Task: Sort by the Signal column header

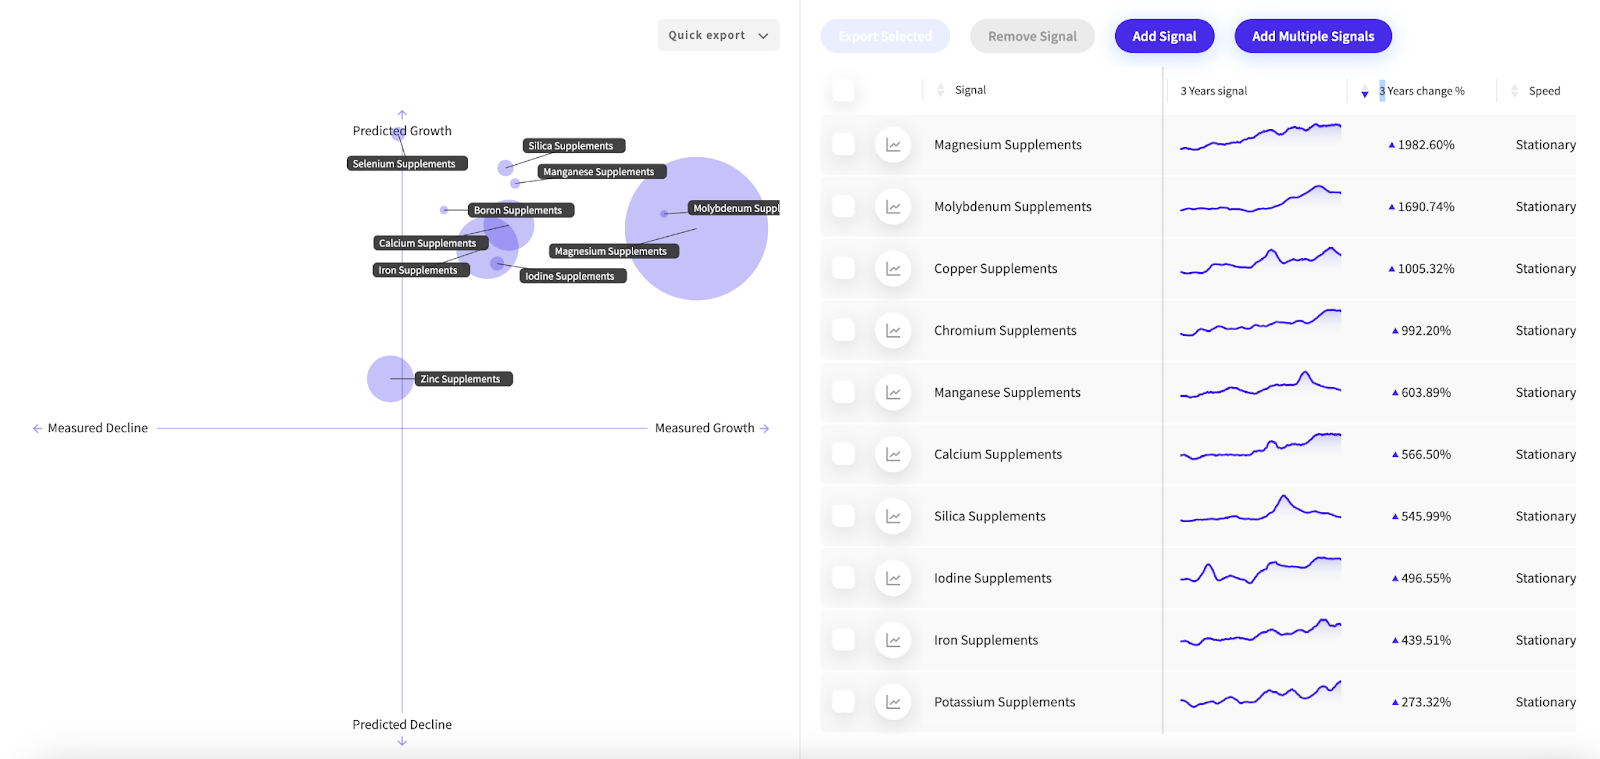Action: [970, 90]
